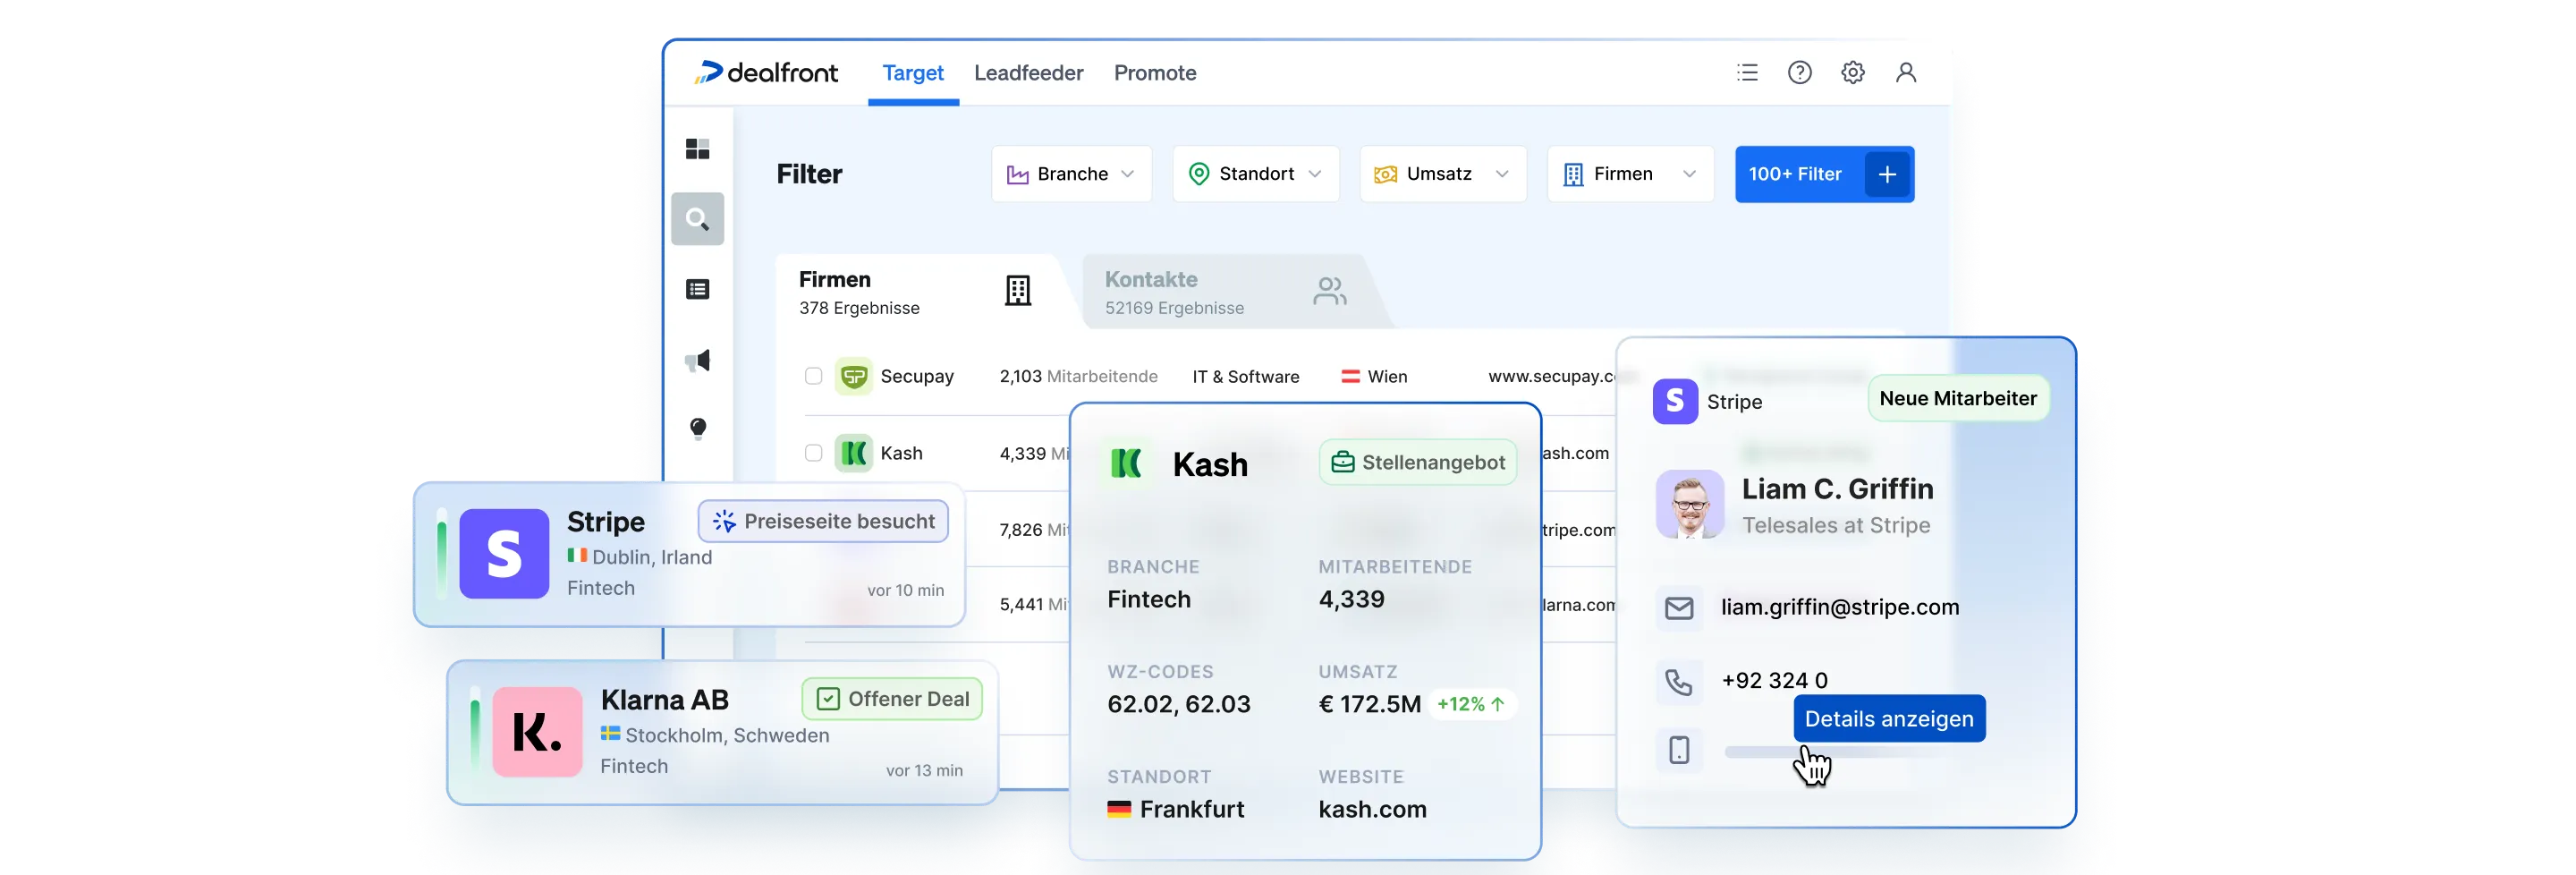Screen dimensions: 2576x875
Task: Click the dealfront logo
Action: (767, 72)
